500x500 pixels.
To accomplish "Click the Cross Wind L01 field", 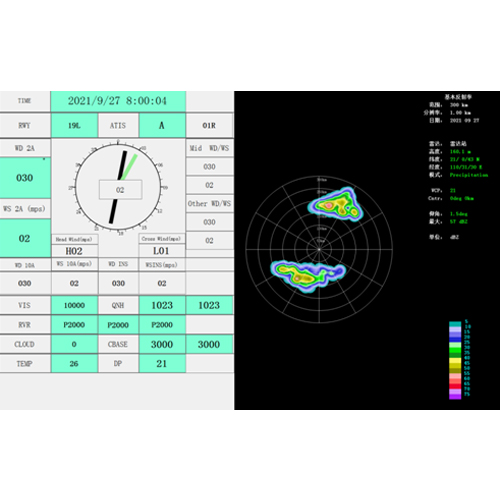I will tap(162, 251).
